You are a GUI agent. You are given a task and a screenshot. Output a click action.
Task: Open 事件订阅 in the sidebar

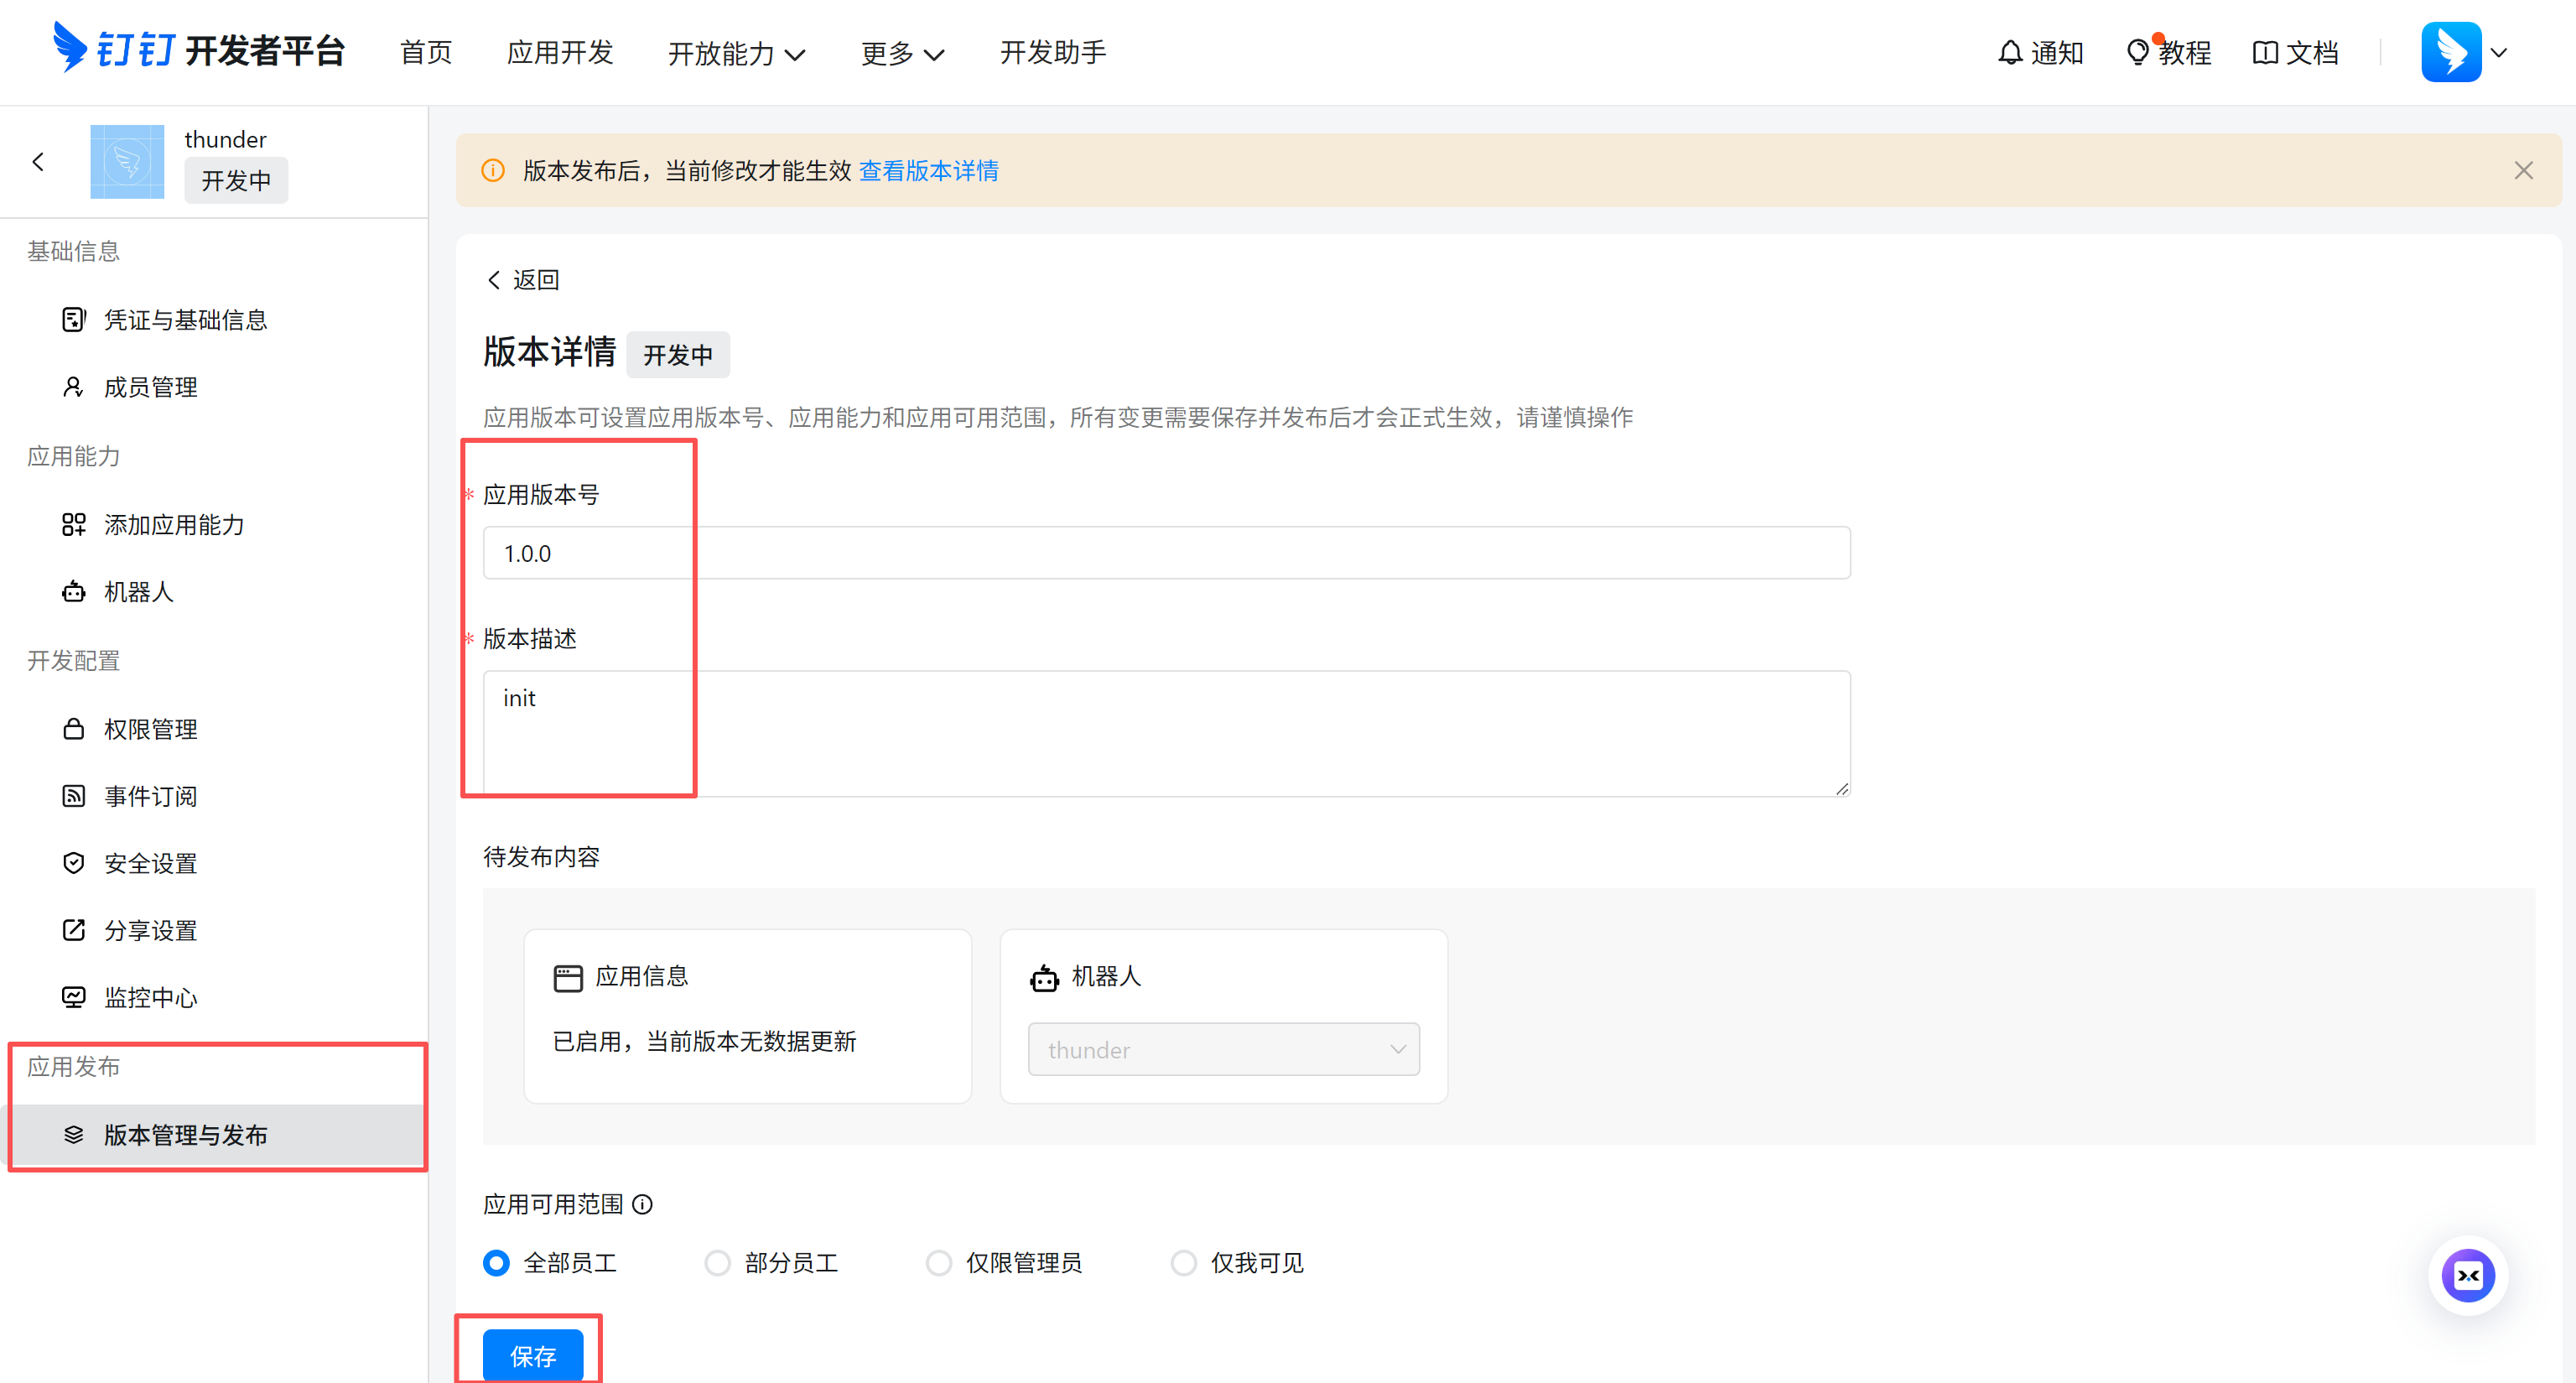[x=150, y=796]
